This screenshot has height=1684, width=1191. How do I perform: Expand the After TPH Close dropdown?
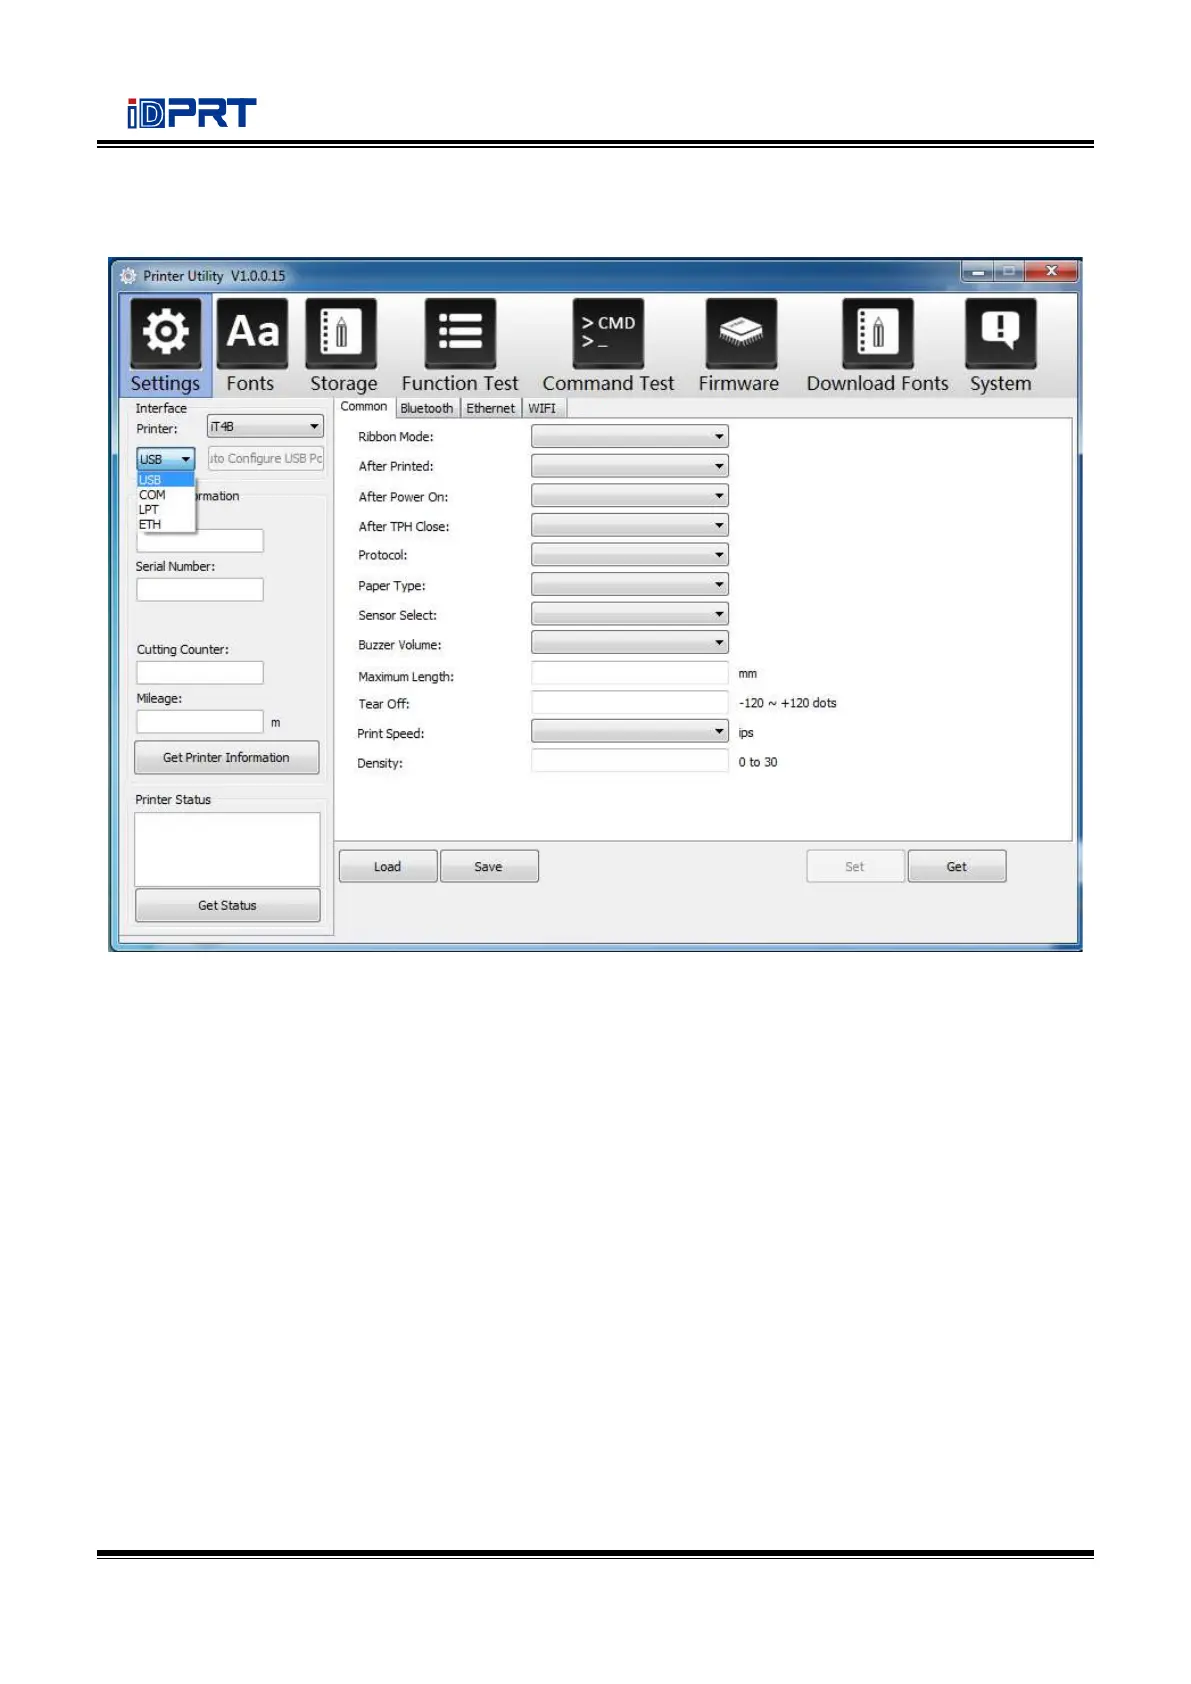[630, 525]
